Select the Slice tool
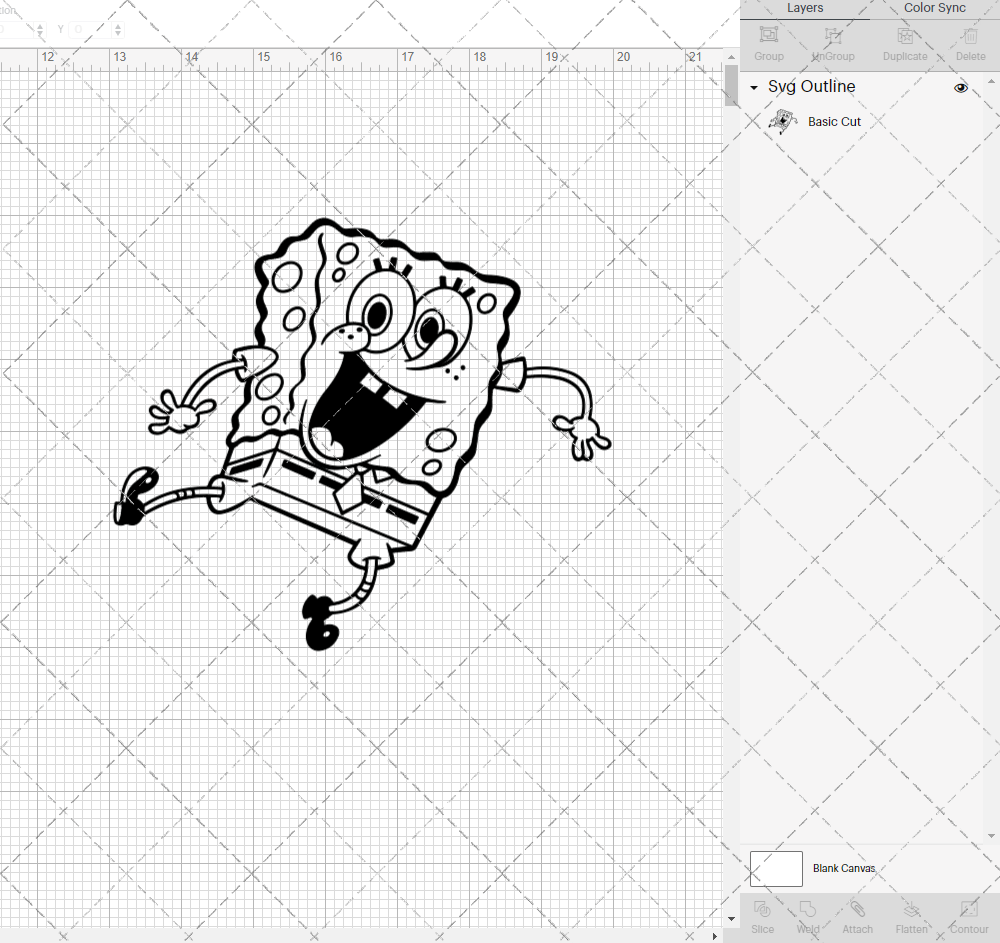1000x943 pixels. click(762, 909)
